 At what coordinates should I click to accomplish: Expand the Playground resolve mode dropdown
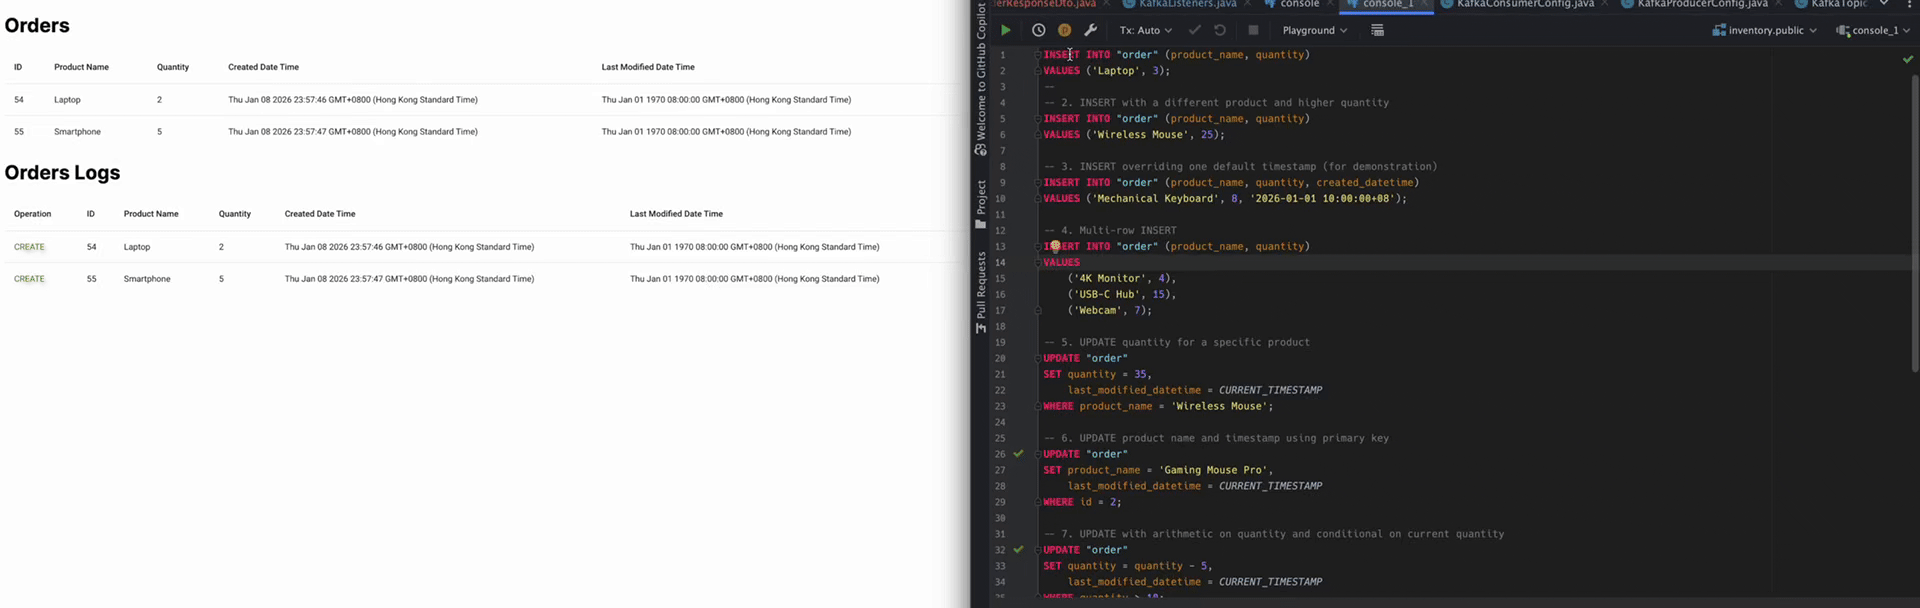coord(1314,30)
